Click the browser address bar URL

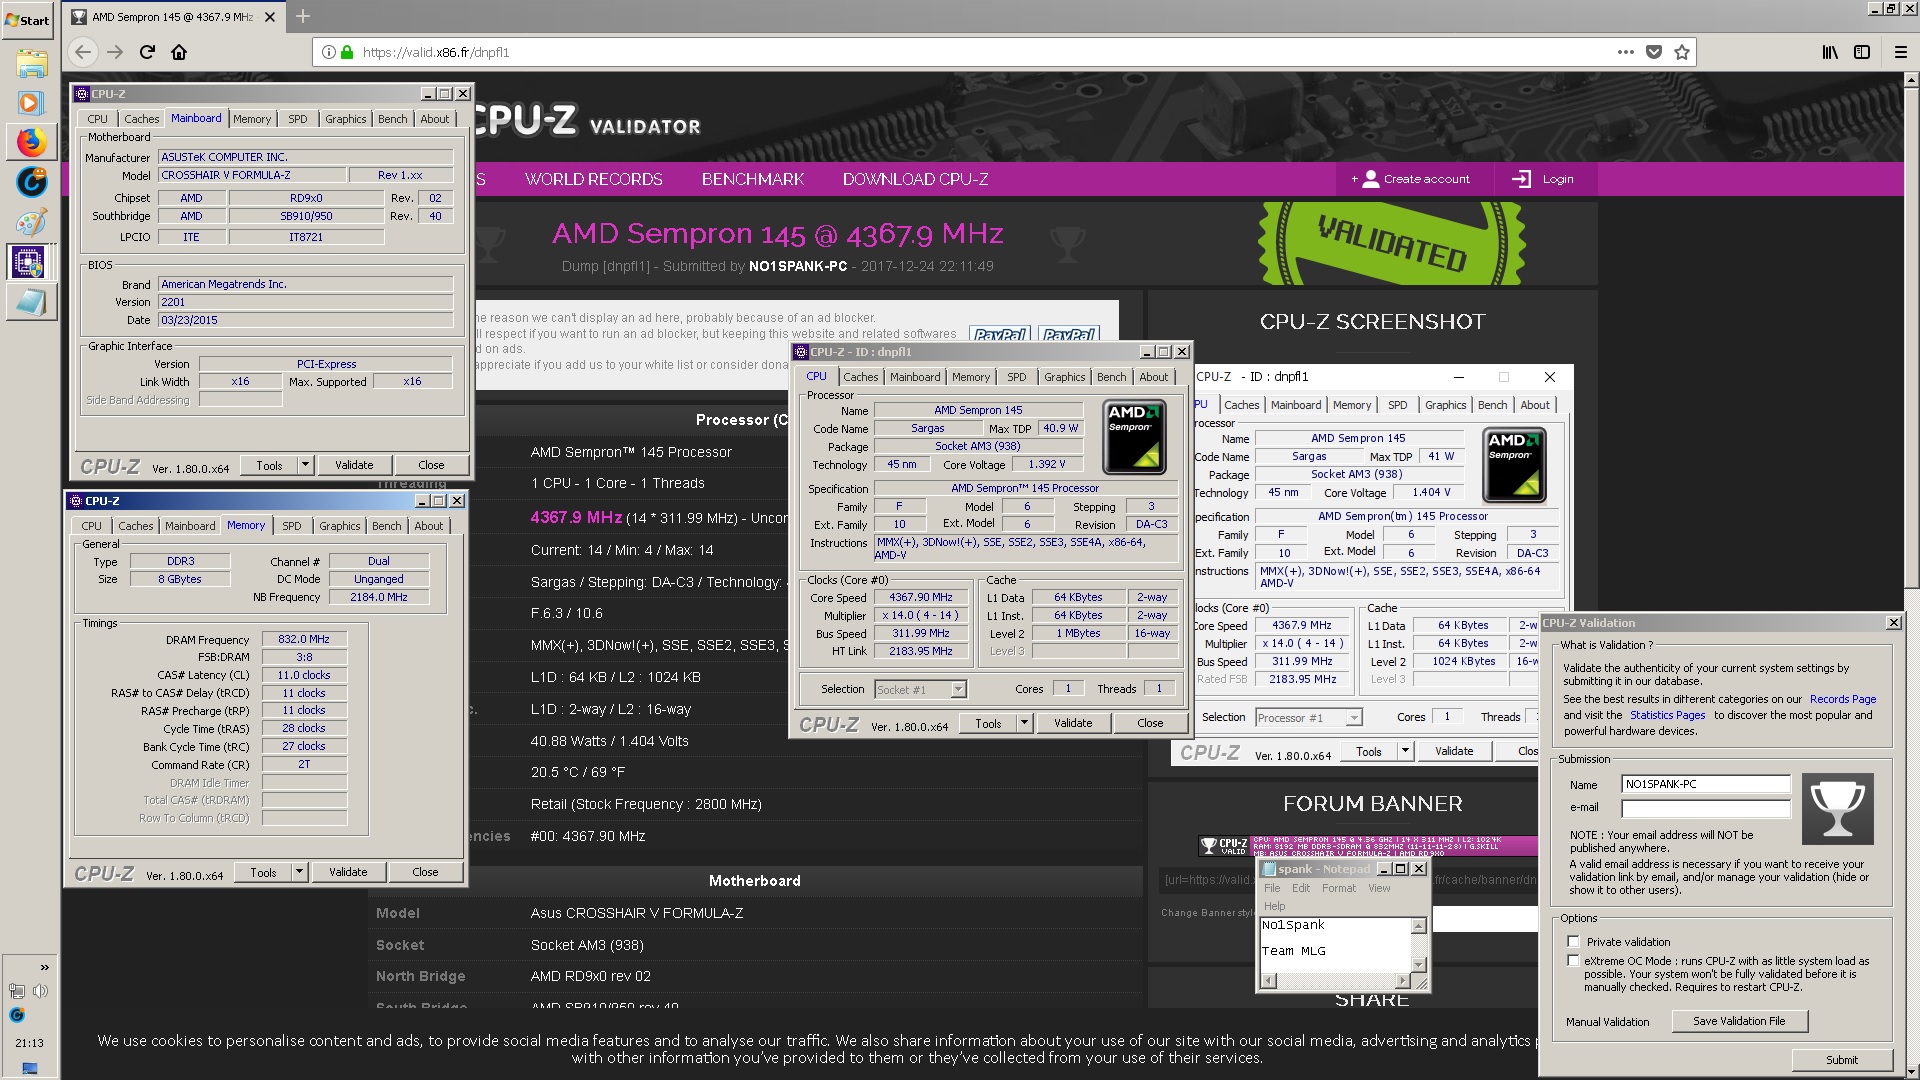point(436,52)
